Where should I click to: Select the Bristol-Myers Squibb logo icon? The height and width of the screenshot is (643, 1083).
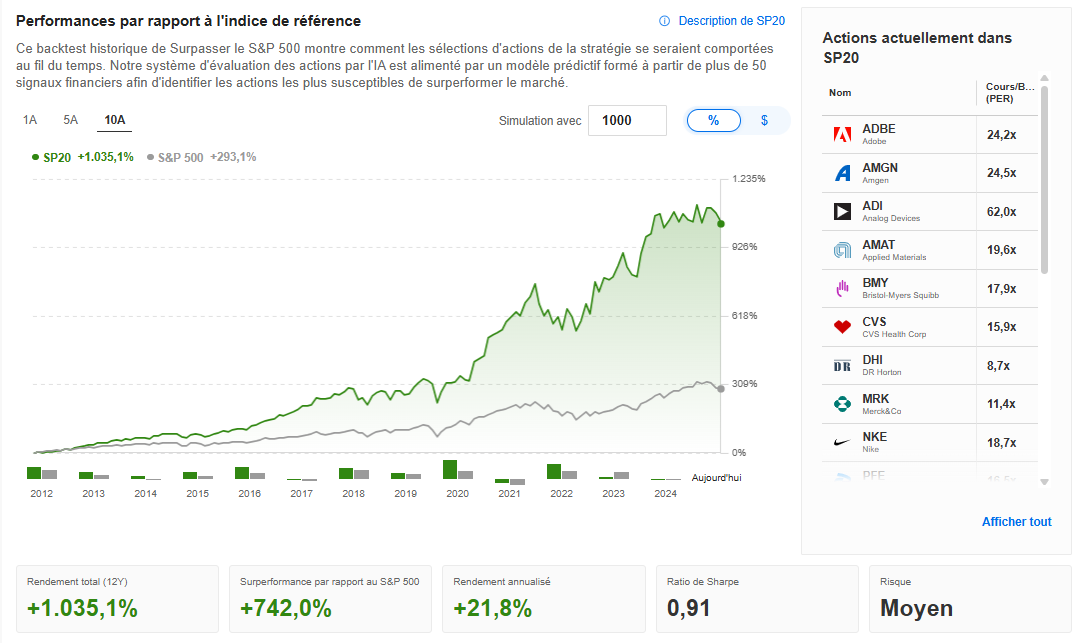(x=842, y=288)
